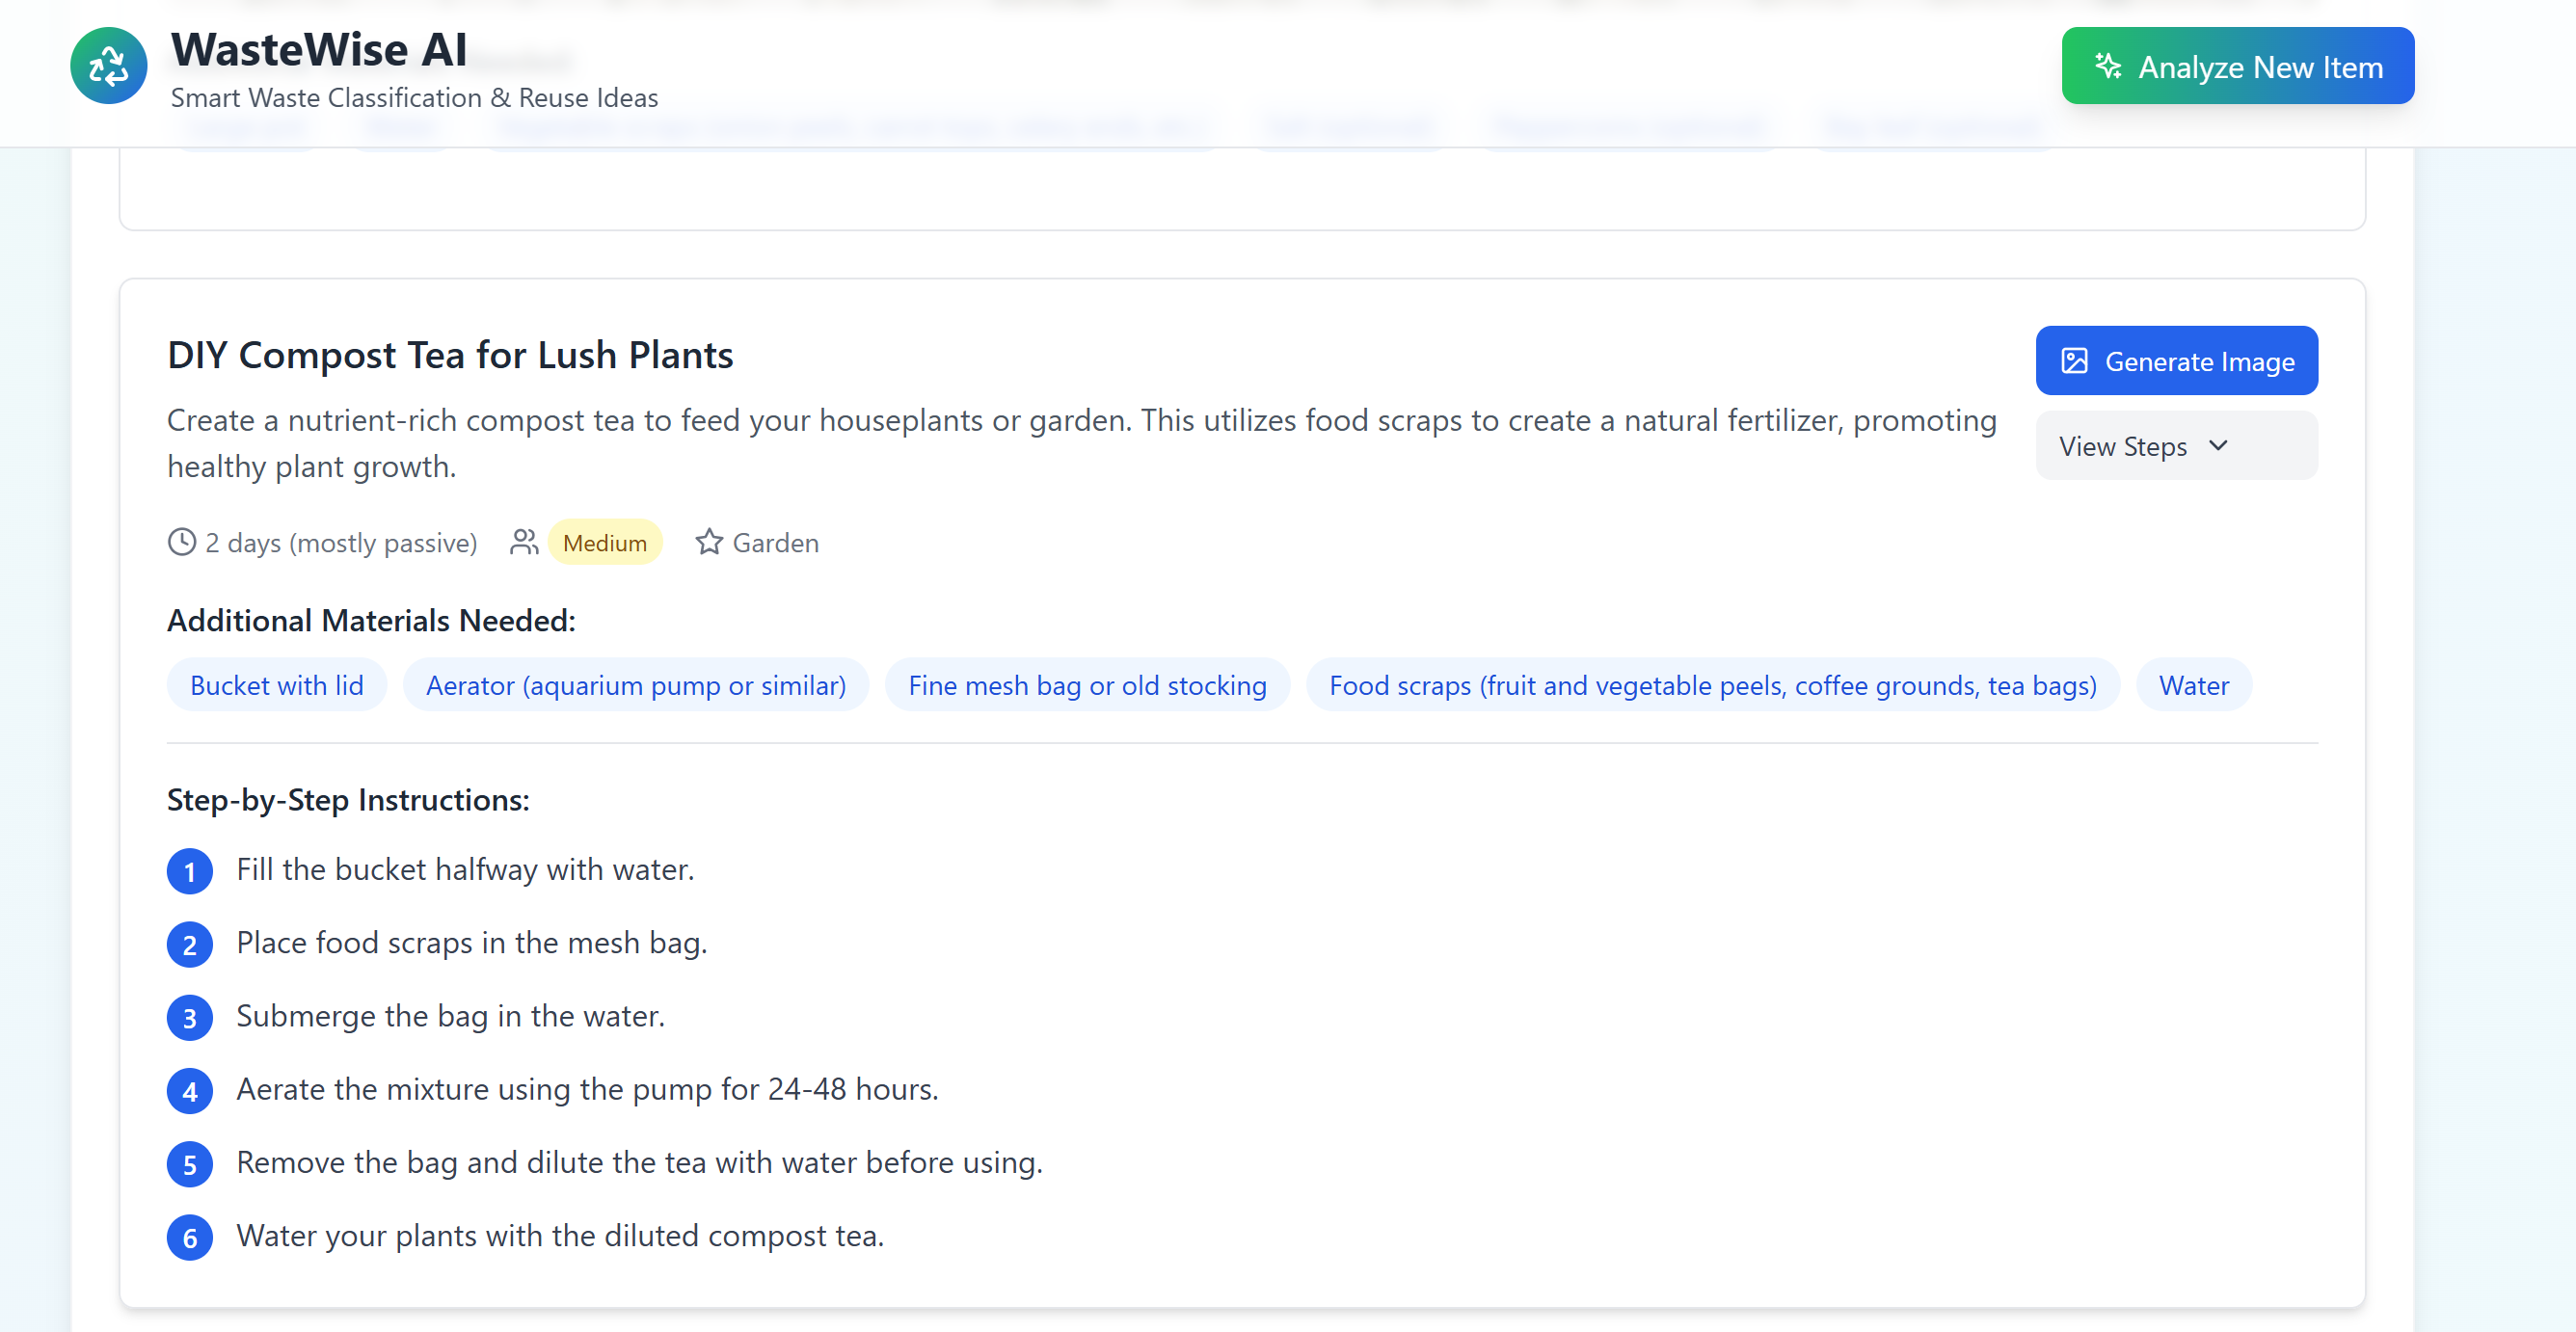Click the Medium difficulty badge

tap(604, 542)
